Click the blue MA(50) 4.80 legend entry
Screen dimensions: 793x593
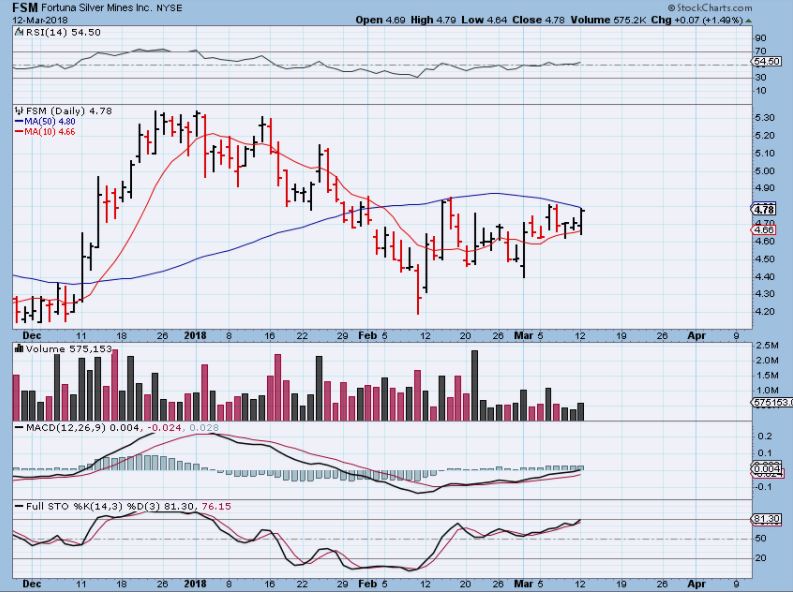coord(45,121)
